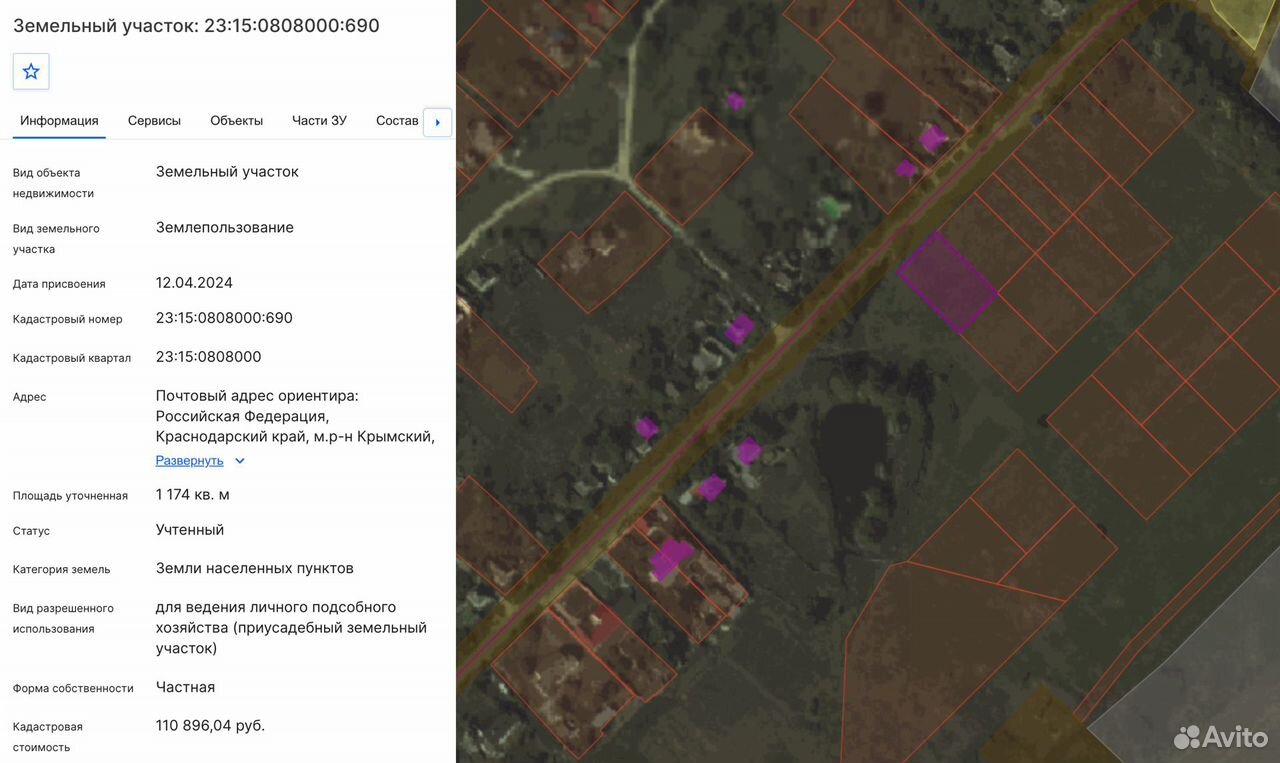Viewport: 1280px width, 763px height.
Task: Select the highlighted purple parcel on the map
Action: [947, 282]
